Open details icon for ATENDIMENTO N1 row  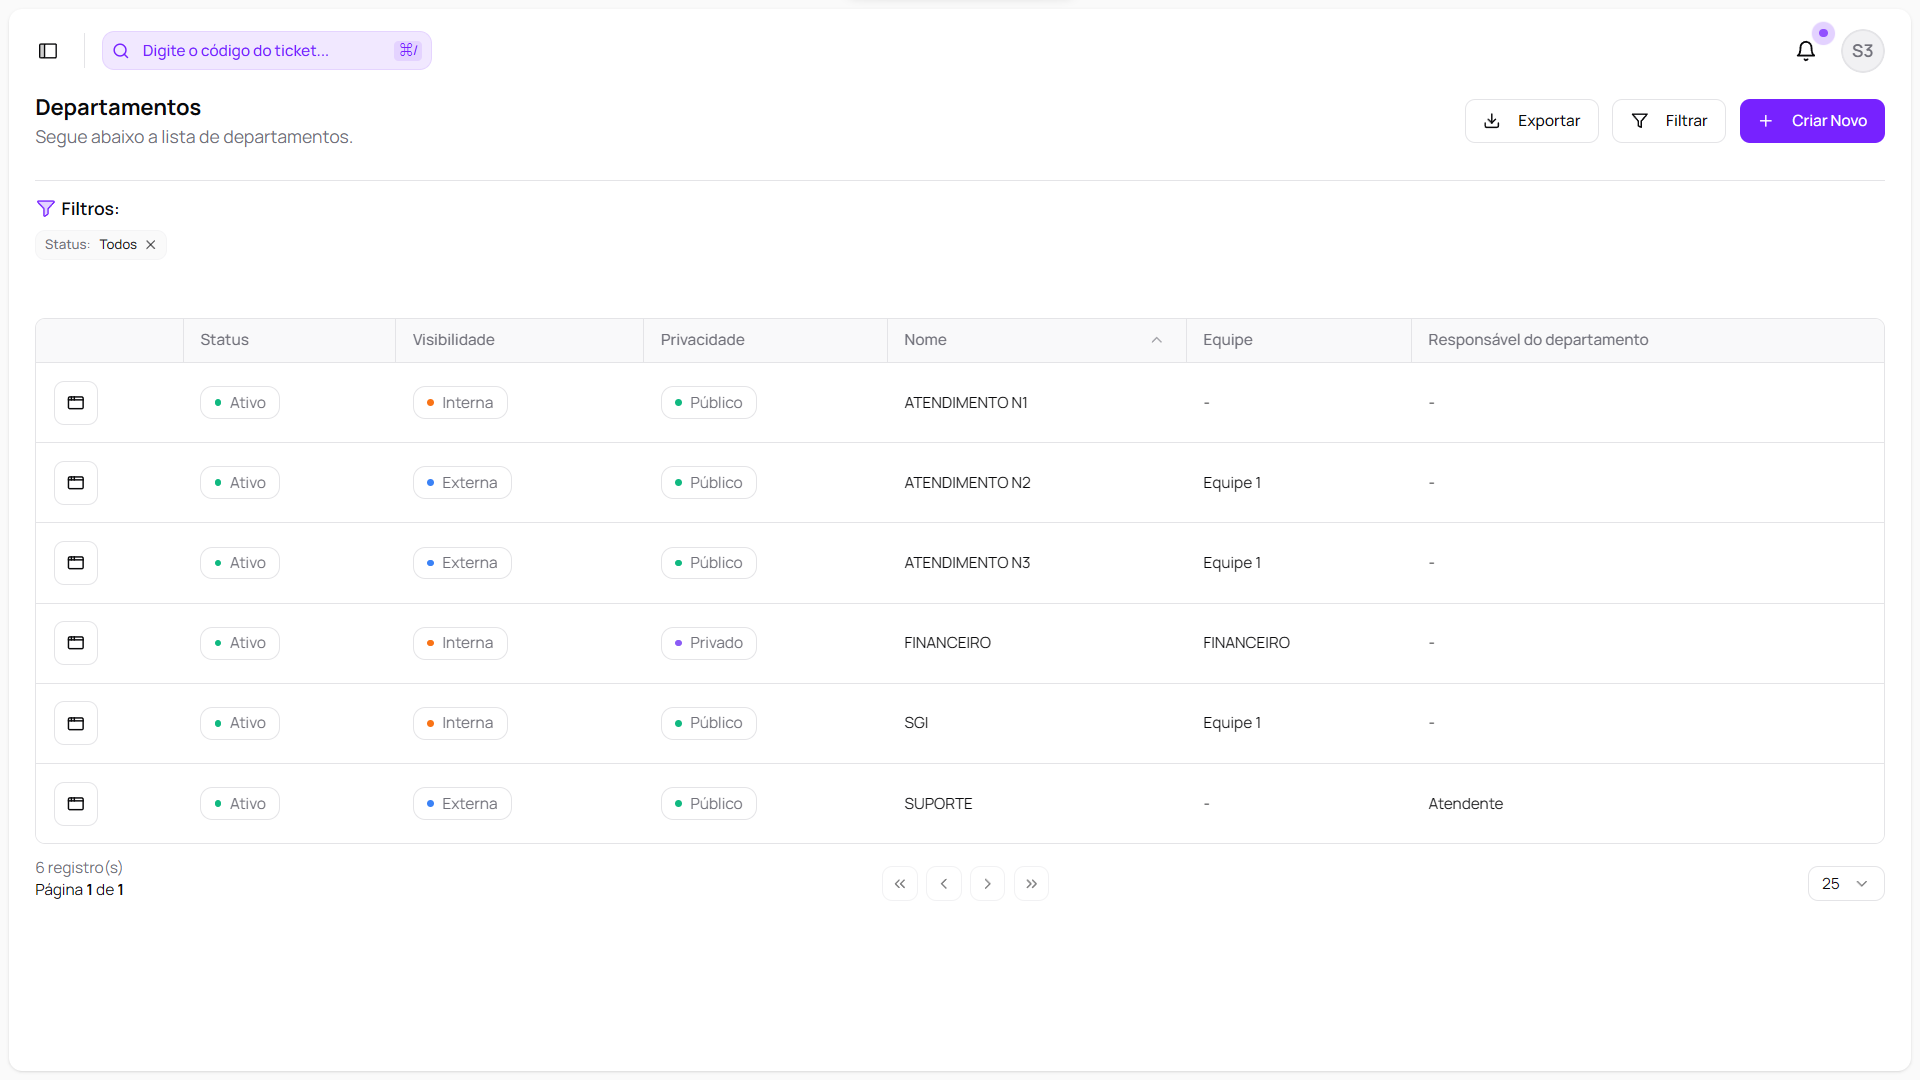(x=76, y=403)
